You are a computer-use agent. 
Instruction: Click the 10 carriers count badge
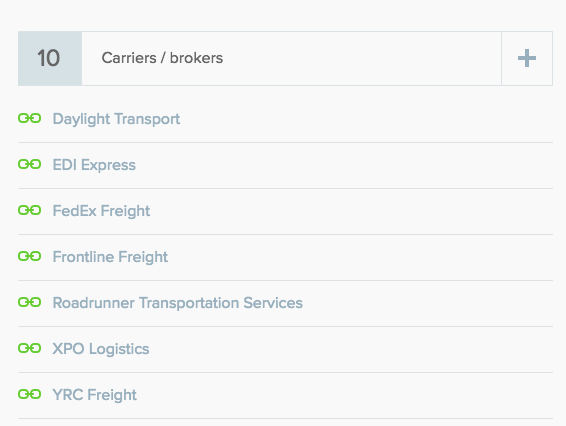click(50, 58)
